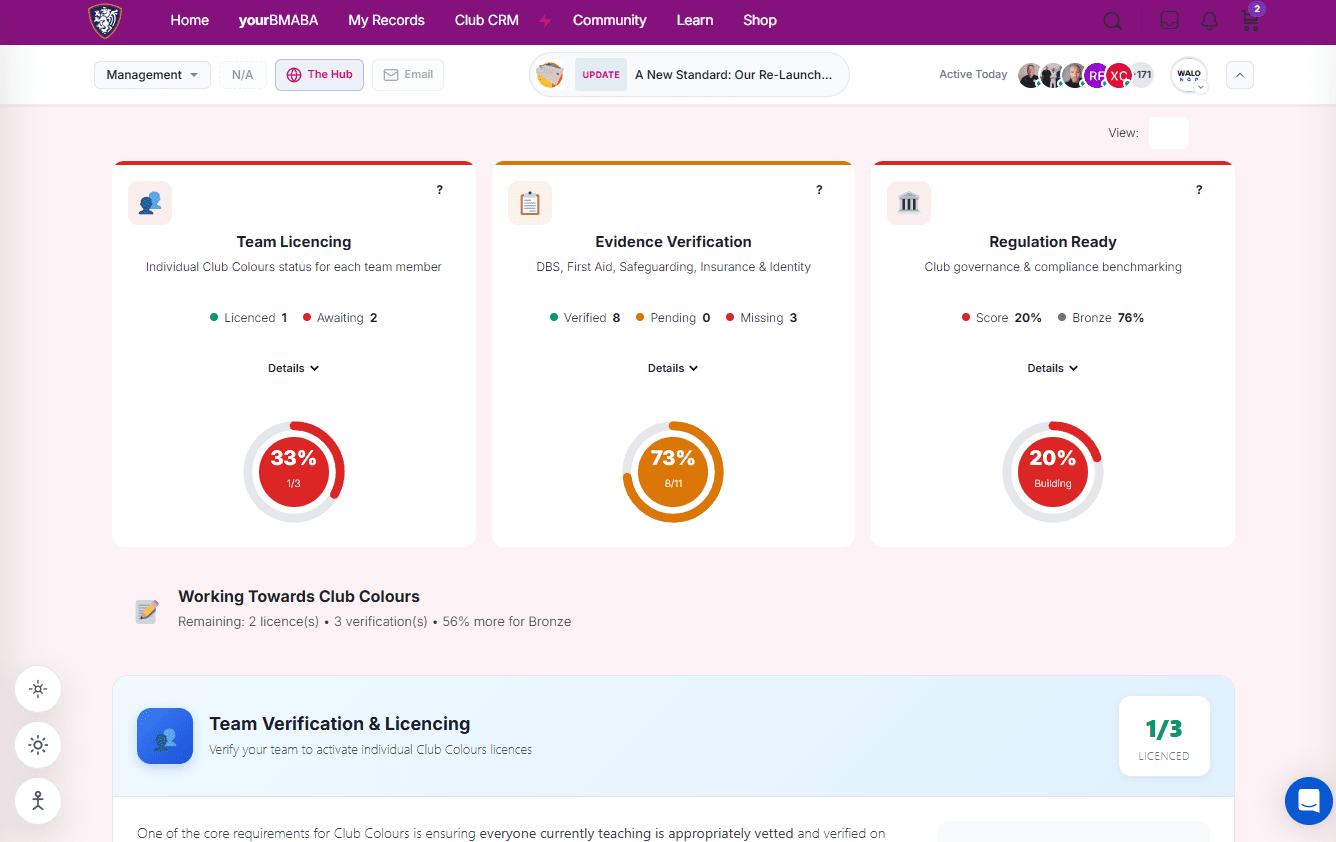Toggle The Hub view button
This screenshot has width=1336, height=842.
319,75
